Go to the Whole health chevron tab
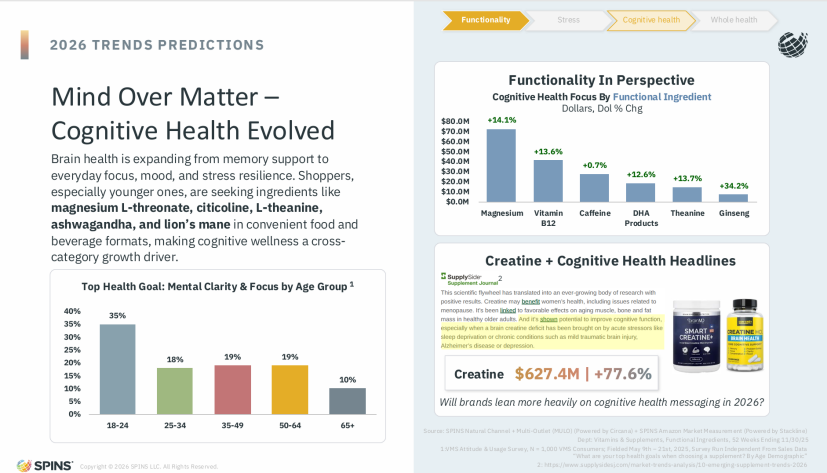Viewport: 827px width, 473px height. tap(733, 19)
